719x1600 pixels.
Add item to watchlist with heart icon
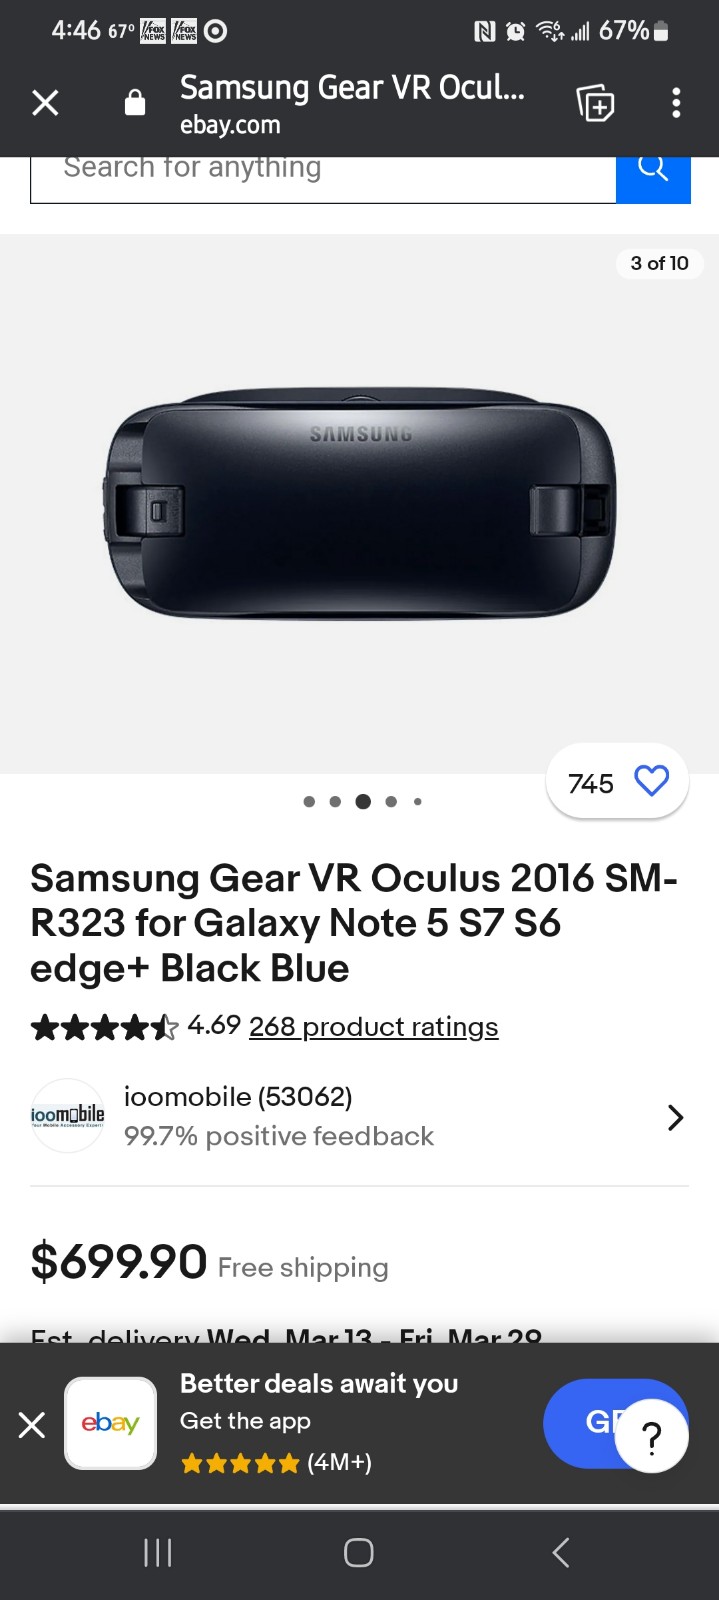click(652, 781)
